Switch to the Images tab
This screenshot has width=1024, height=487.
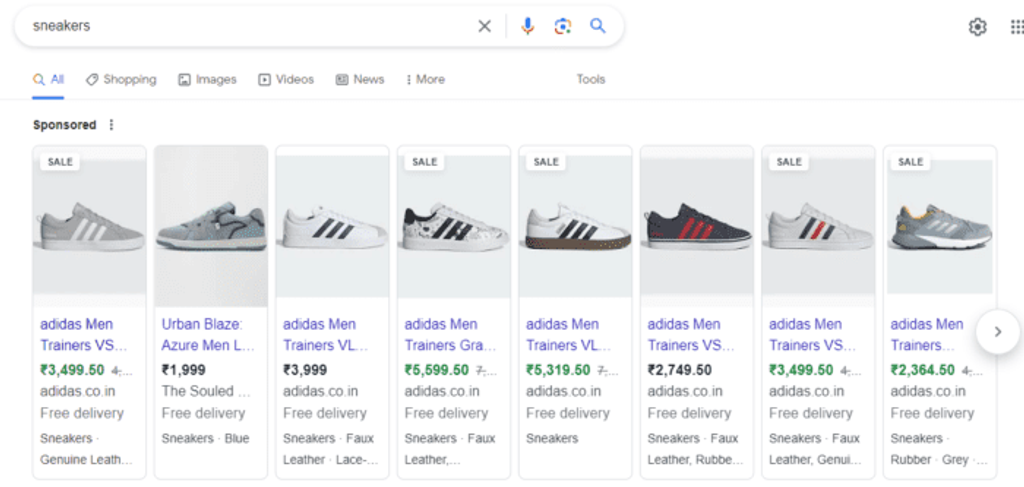coord(207,80)
